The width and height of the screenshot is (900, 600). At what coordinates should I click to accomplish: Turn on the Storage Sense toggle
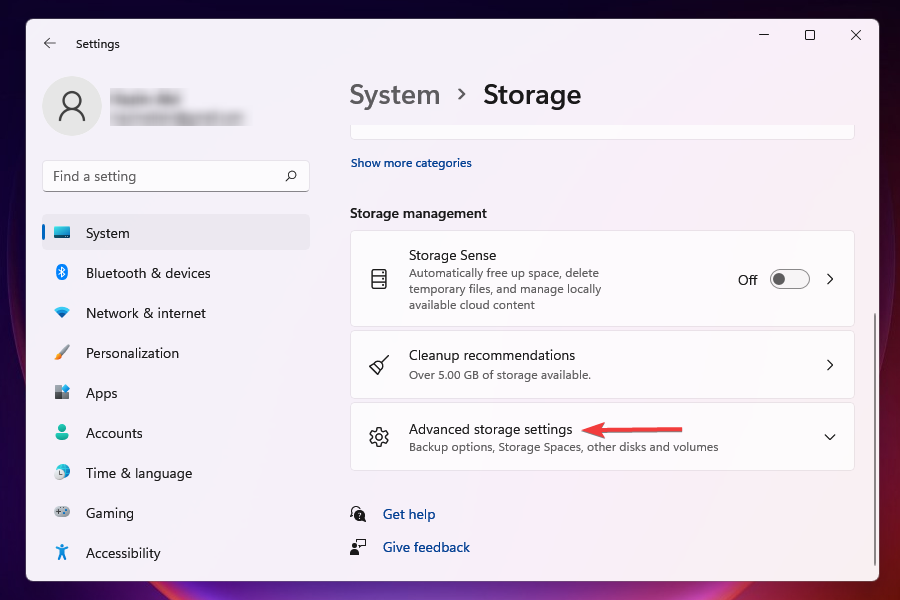click(x=789, y=280)
